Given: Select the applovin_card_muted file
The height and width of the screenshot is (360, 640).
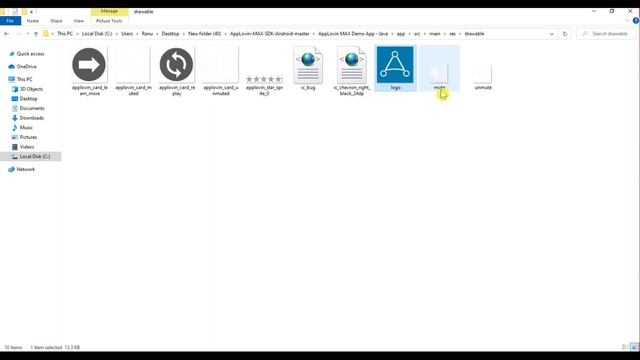Looking at the screenshot, I should pyautogui.click(x=133, y=64).
